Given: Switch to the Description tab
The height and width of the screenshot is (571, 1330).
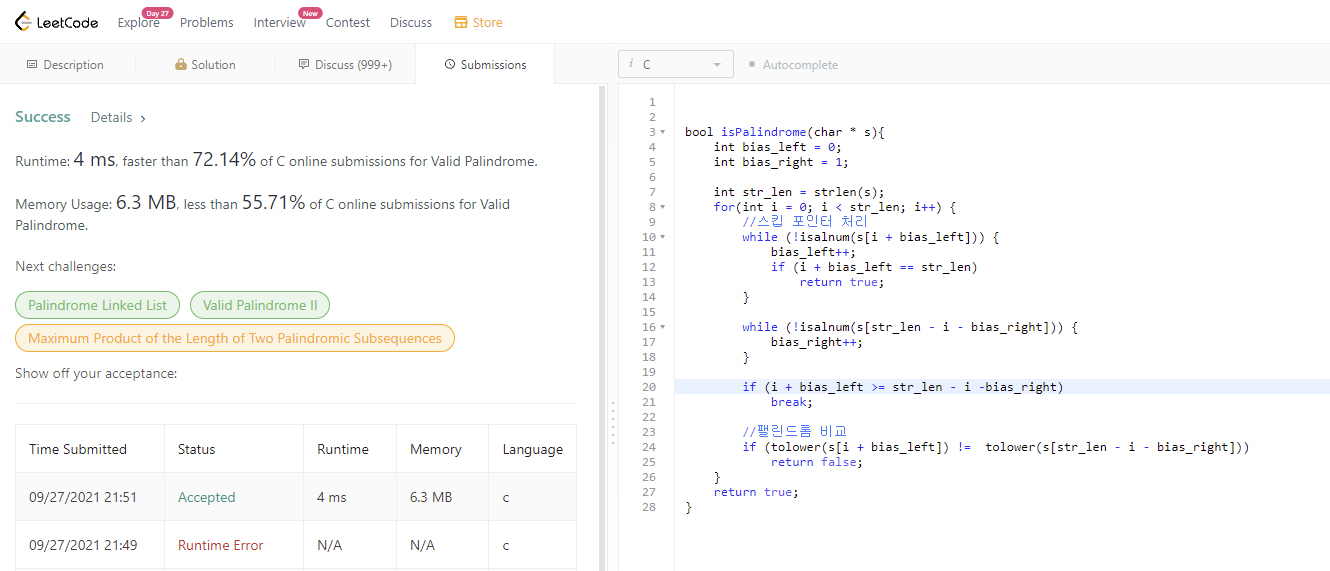Looking at the screenshot, I should point(66,64).
